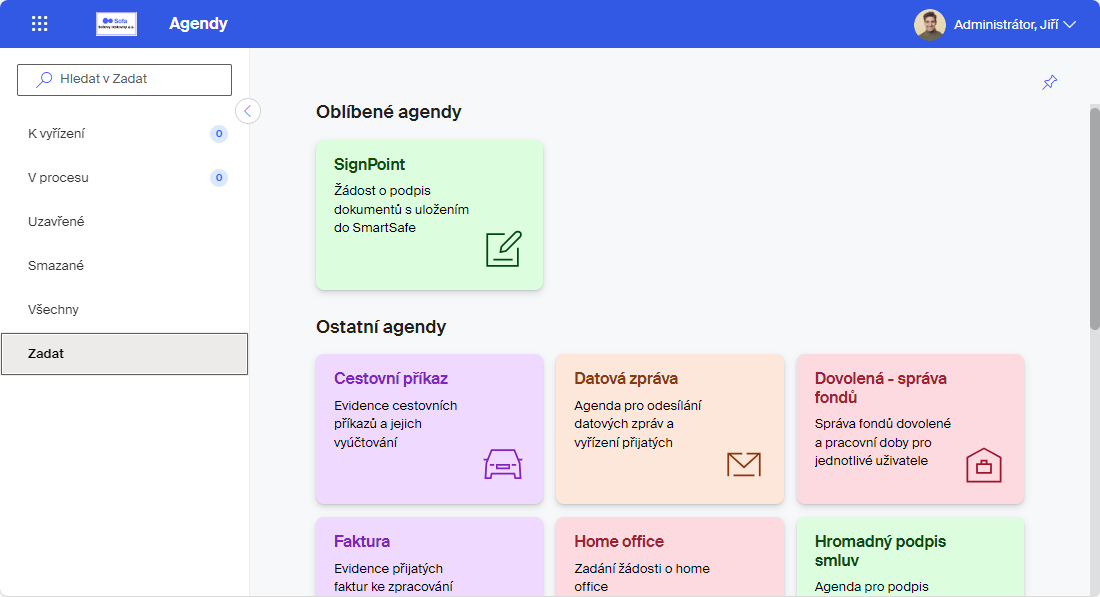This screenshot has width=1100, height=597.
Task: Click the Evidence cestovních příkazů description
Action: pos(396,424)
